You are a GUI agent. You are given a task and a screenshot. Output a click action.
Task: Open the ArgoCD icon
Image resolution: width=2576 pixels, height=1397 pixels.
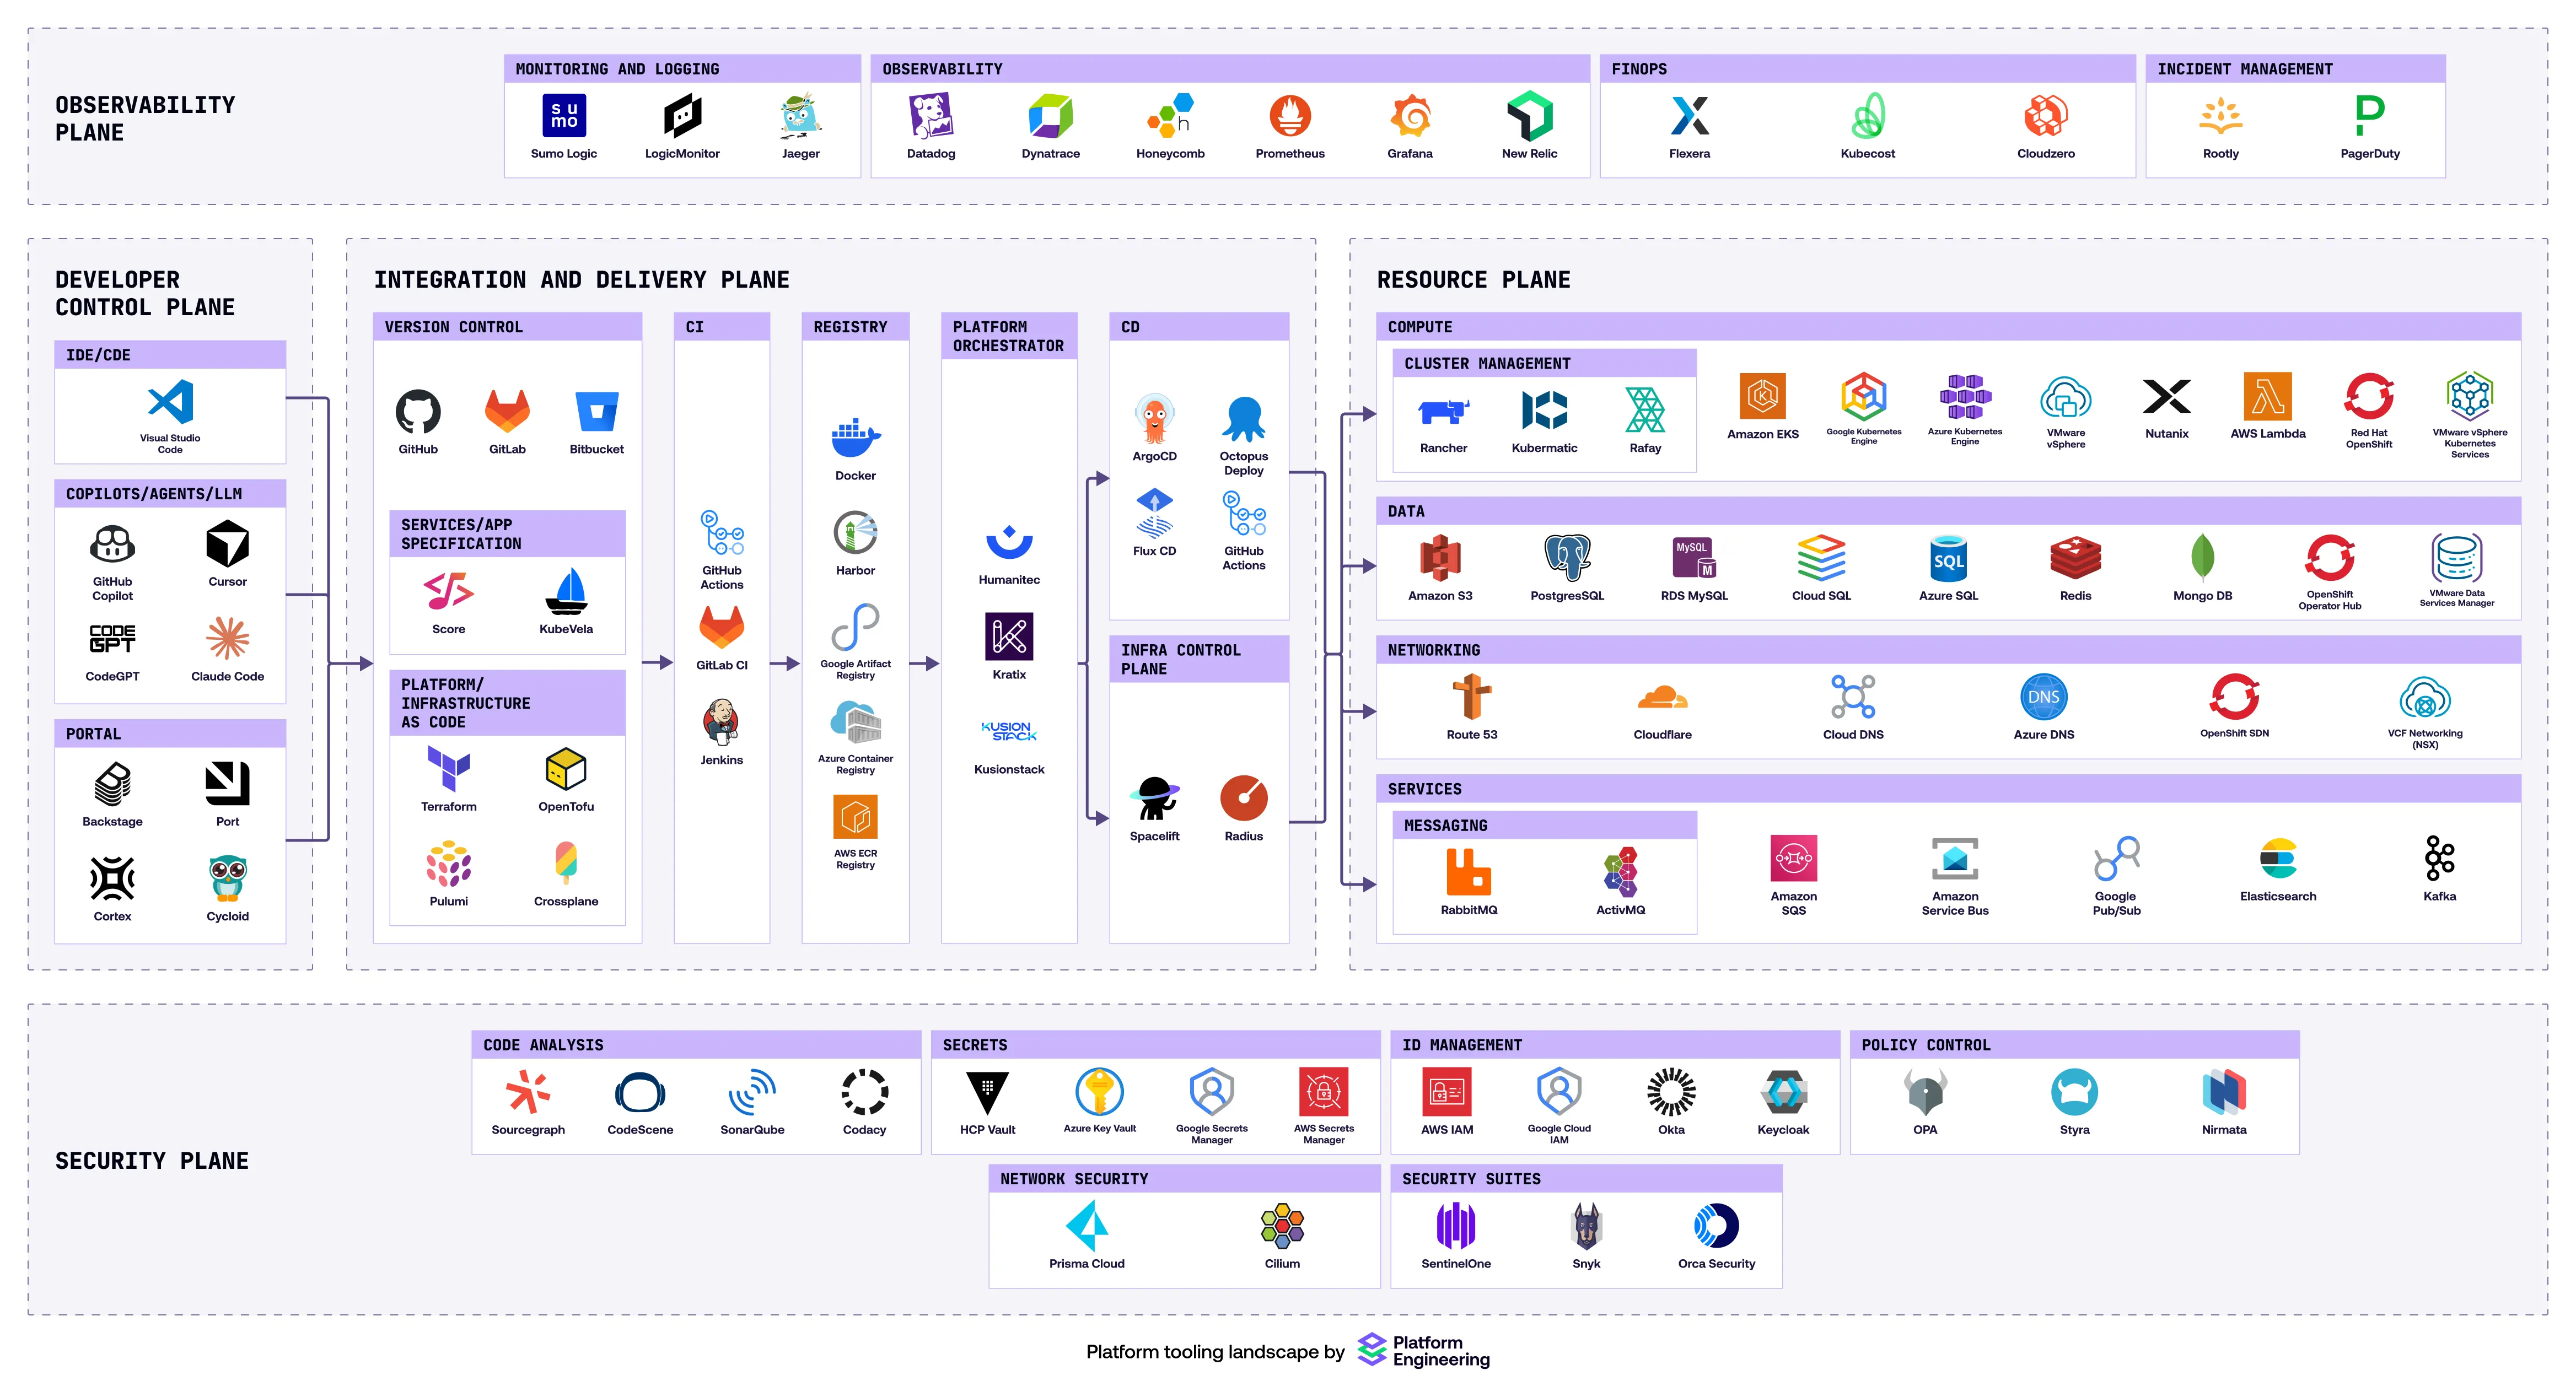[1154, 419]
